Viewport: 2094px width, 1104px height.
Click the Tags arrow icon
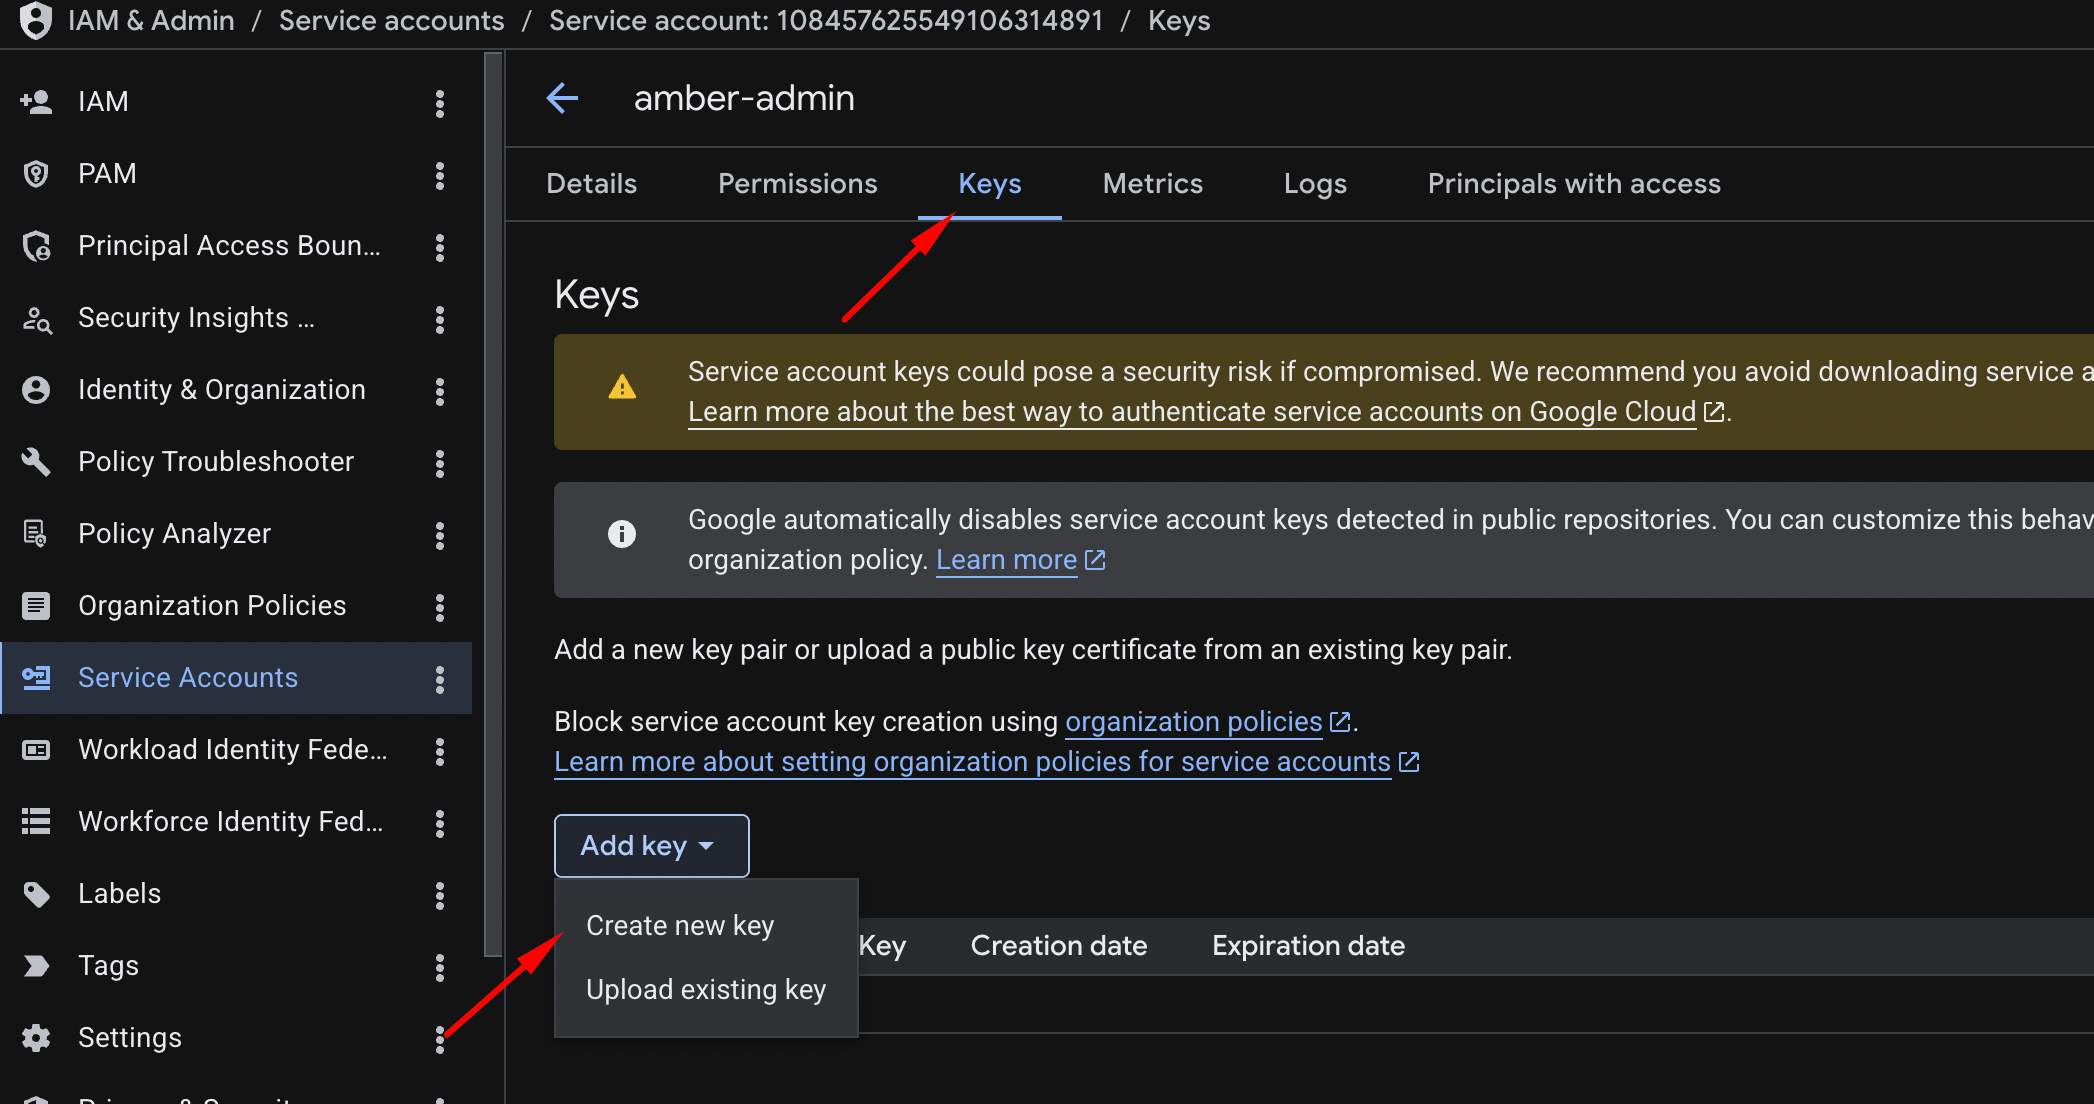pyautogui.click(x=36, y=966)
